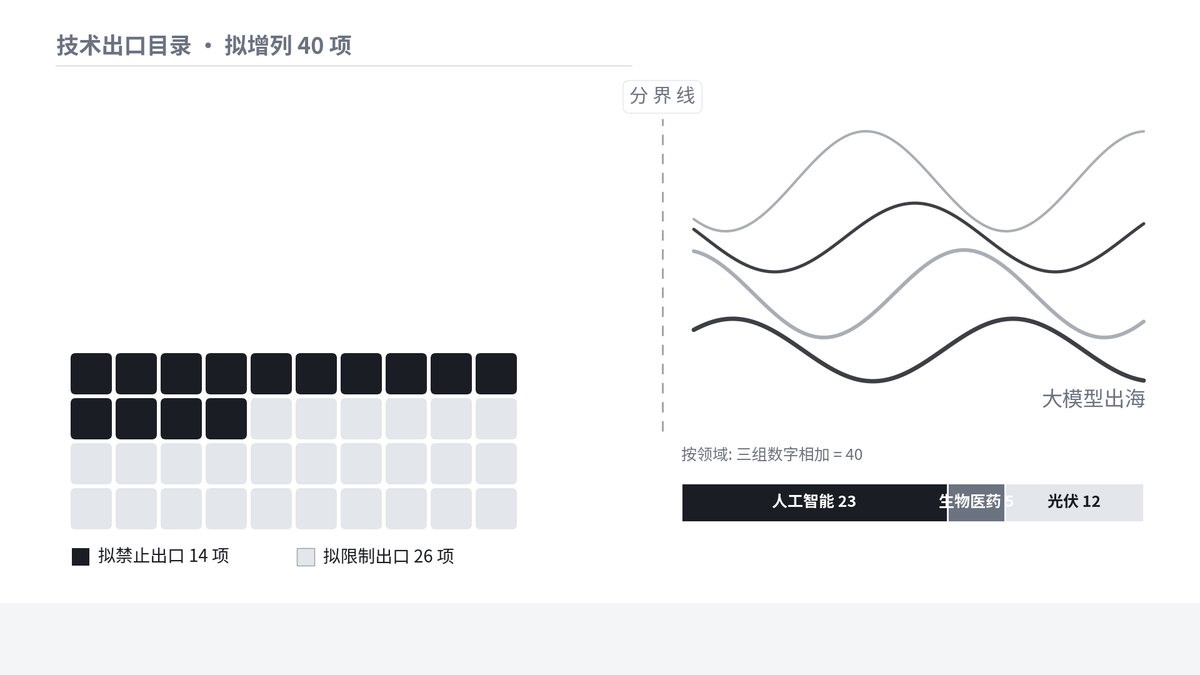Select the 大模型出海 line label
This screenshot has width=1200, height=675.
1093,399
